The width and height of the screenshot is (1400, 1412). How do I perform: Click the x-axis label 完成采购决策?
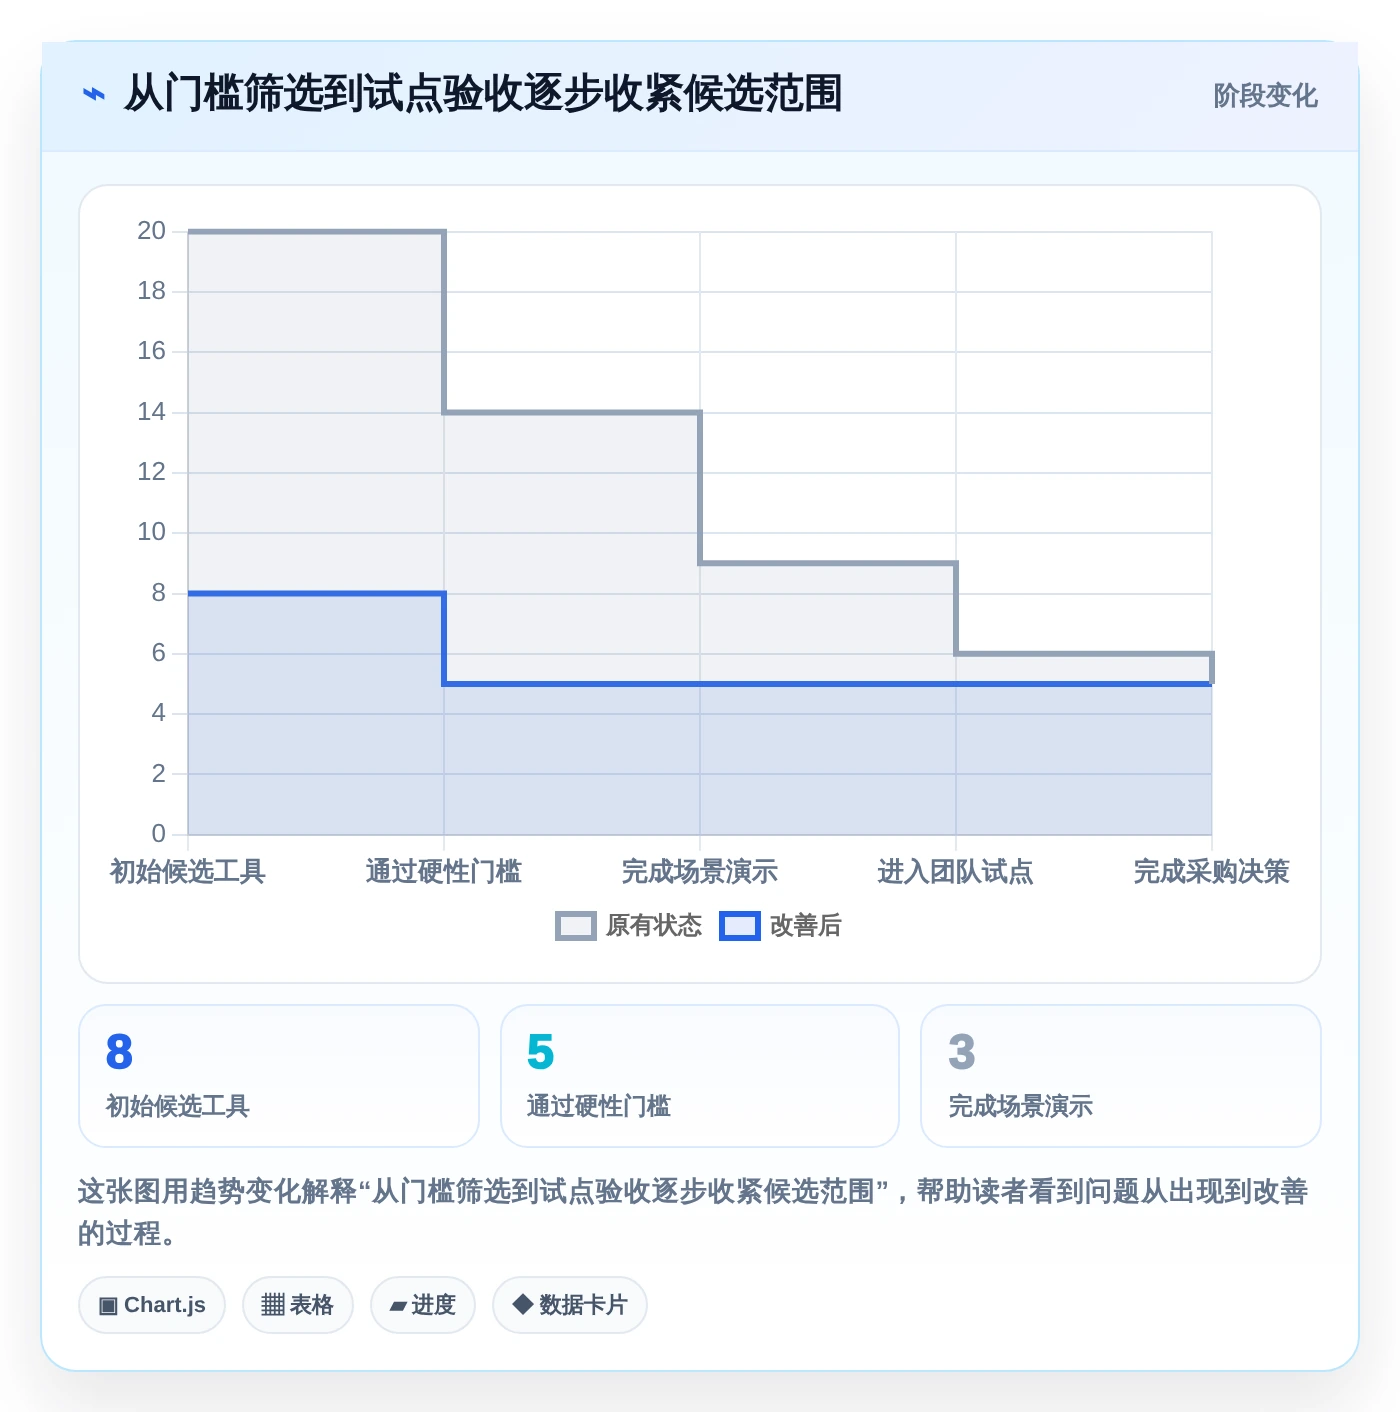[1212, 872]
